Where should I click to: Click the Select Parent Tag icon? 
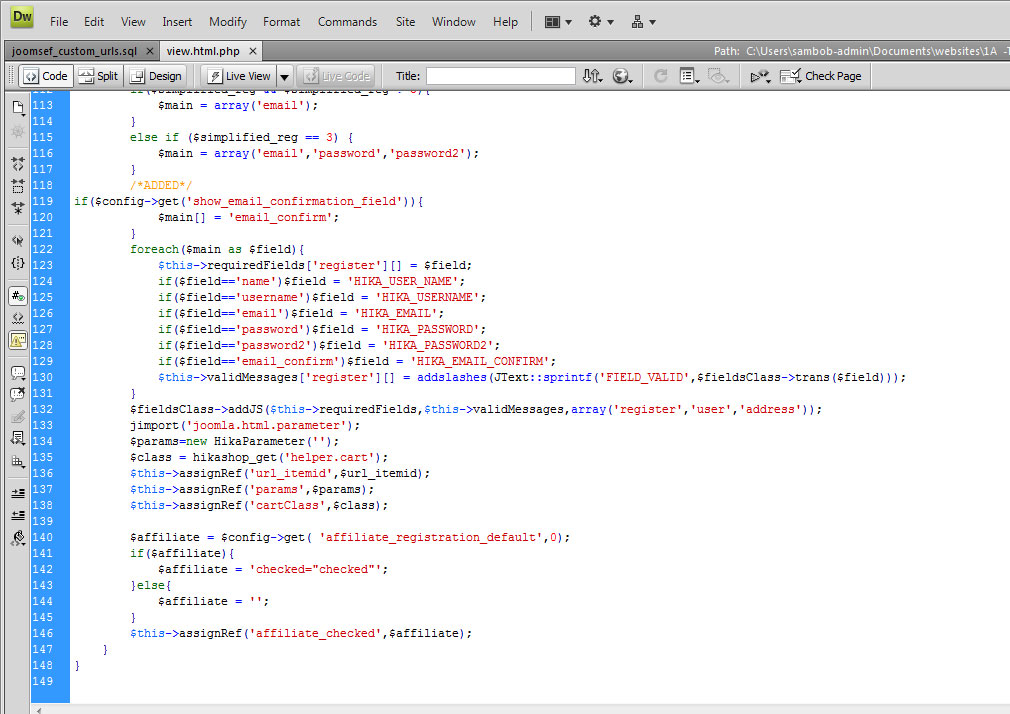17,241
